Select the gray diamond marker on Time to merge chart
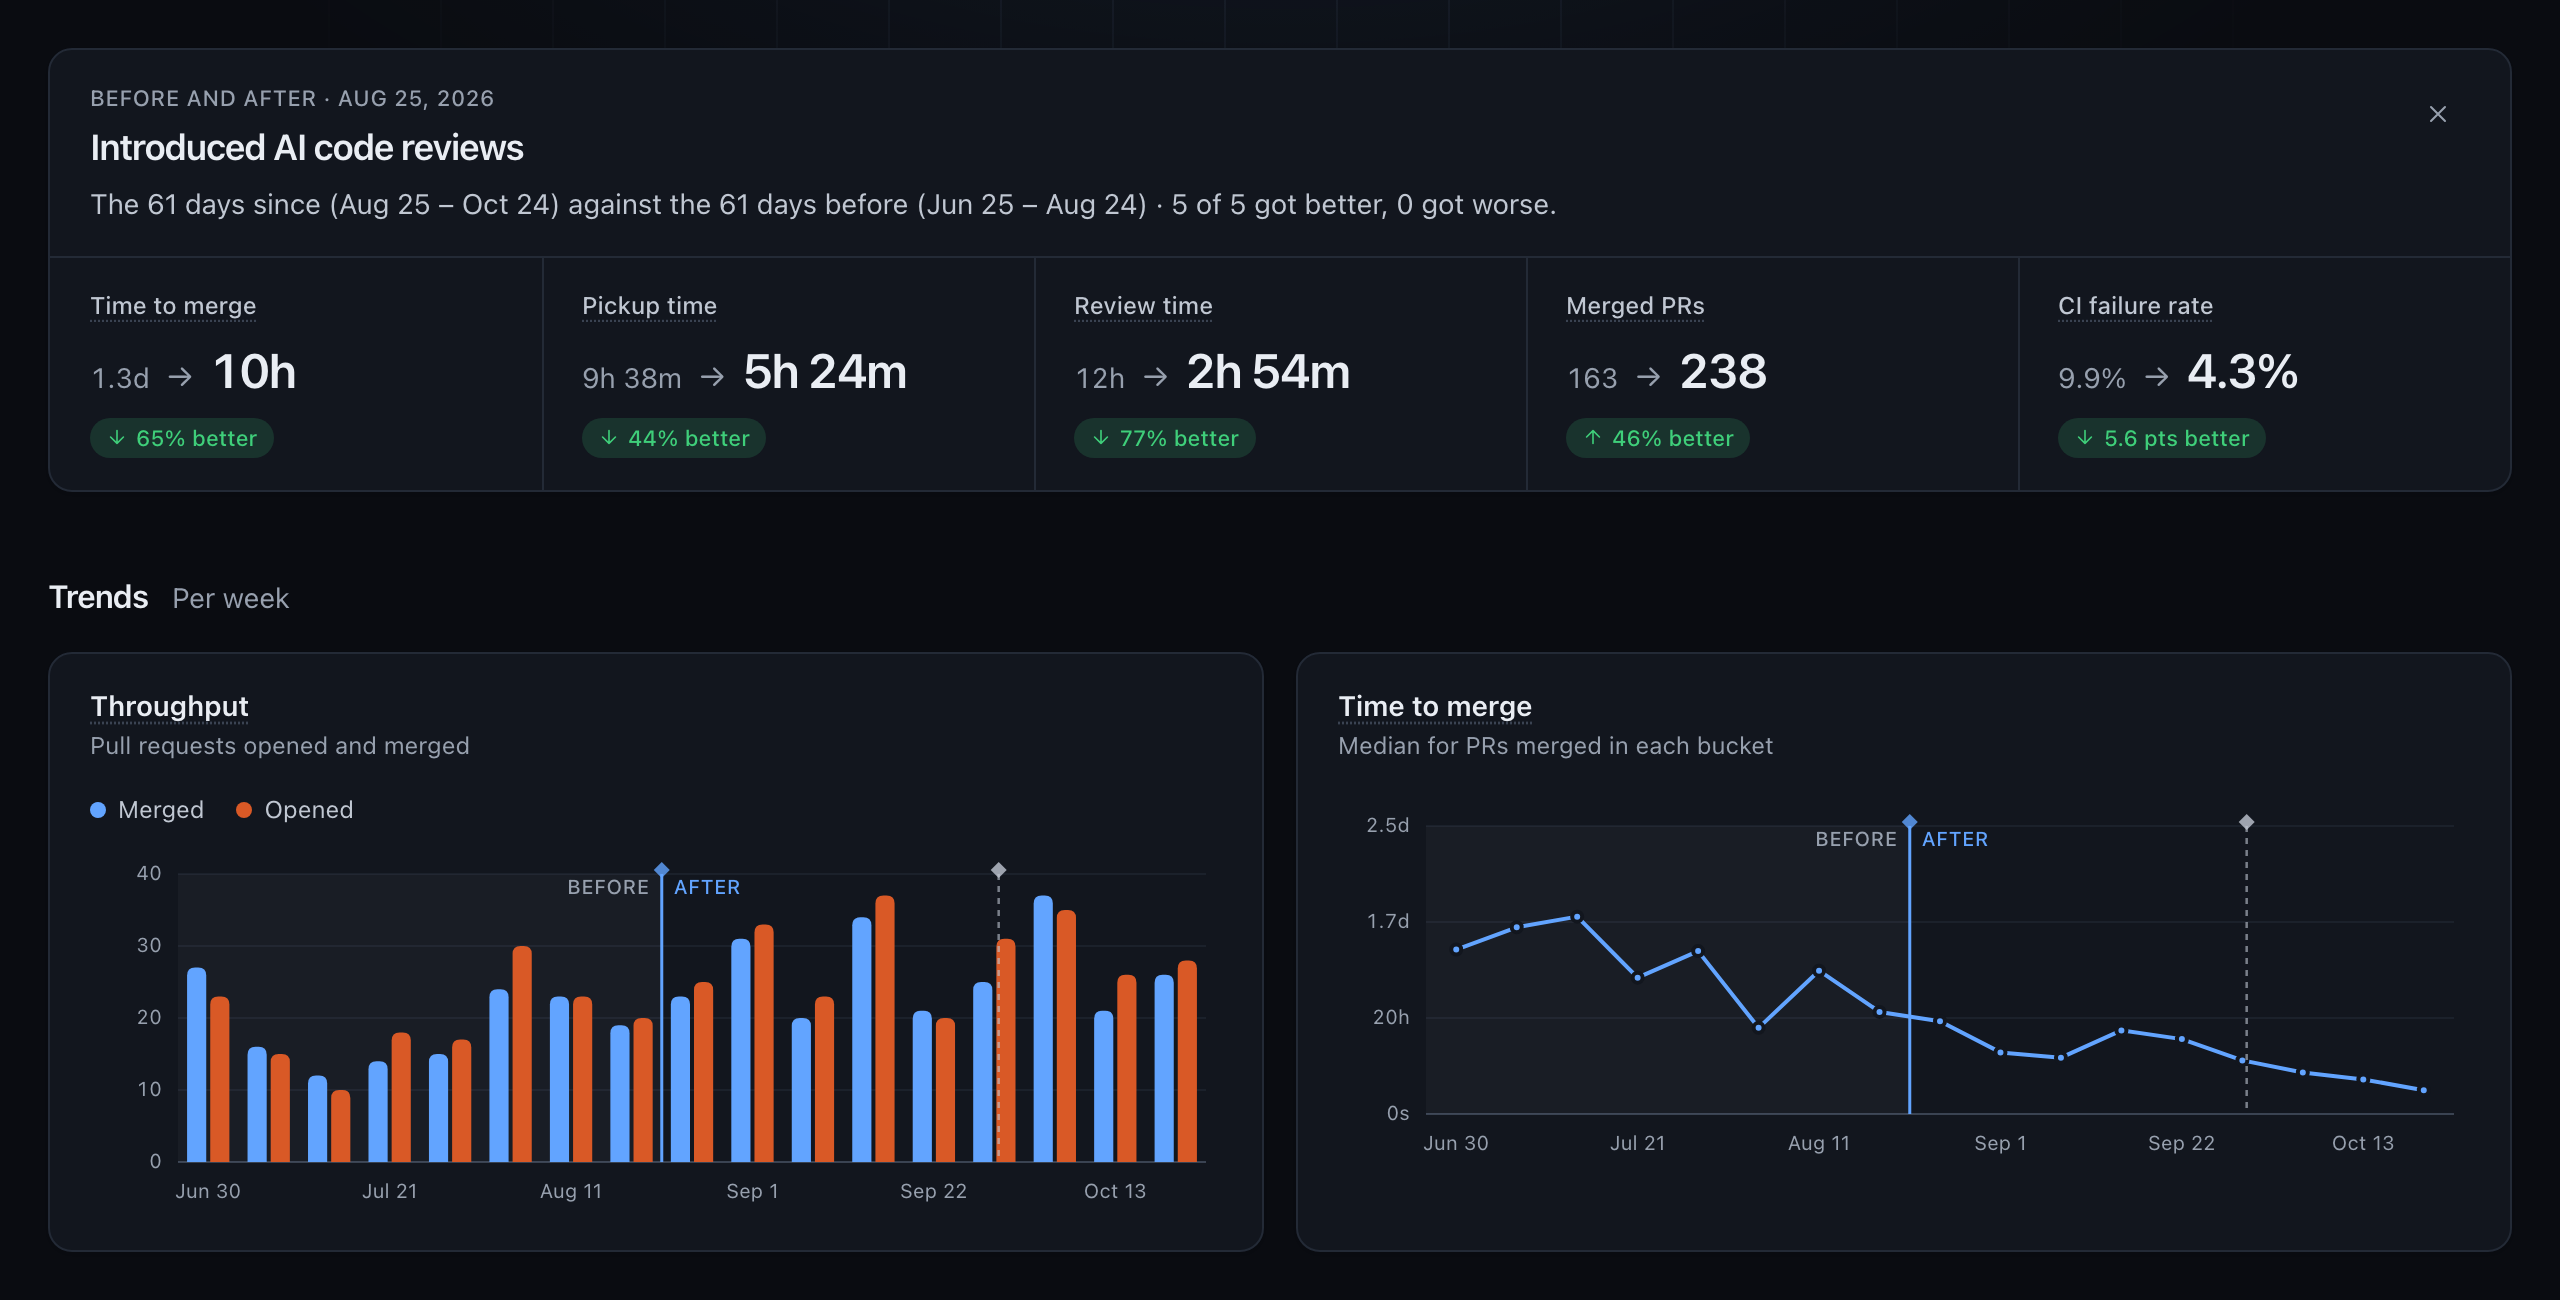Screen dimensions: 2560x1300 [2246, 822]
